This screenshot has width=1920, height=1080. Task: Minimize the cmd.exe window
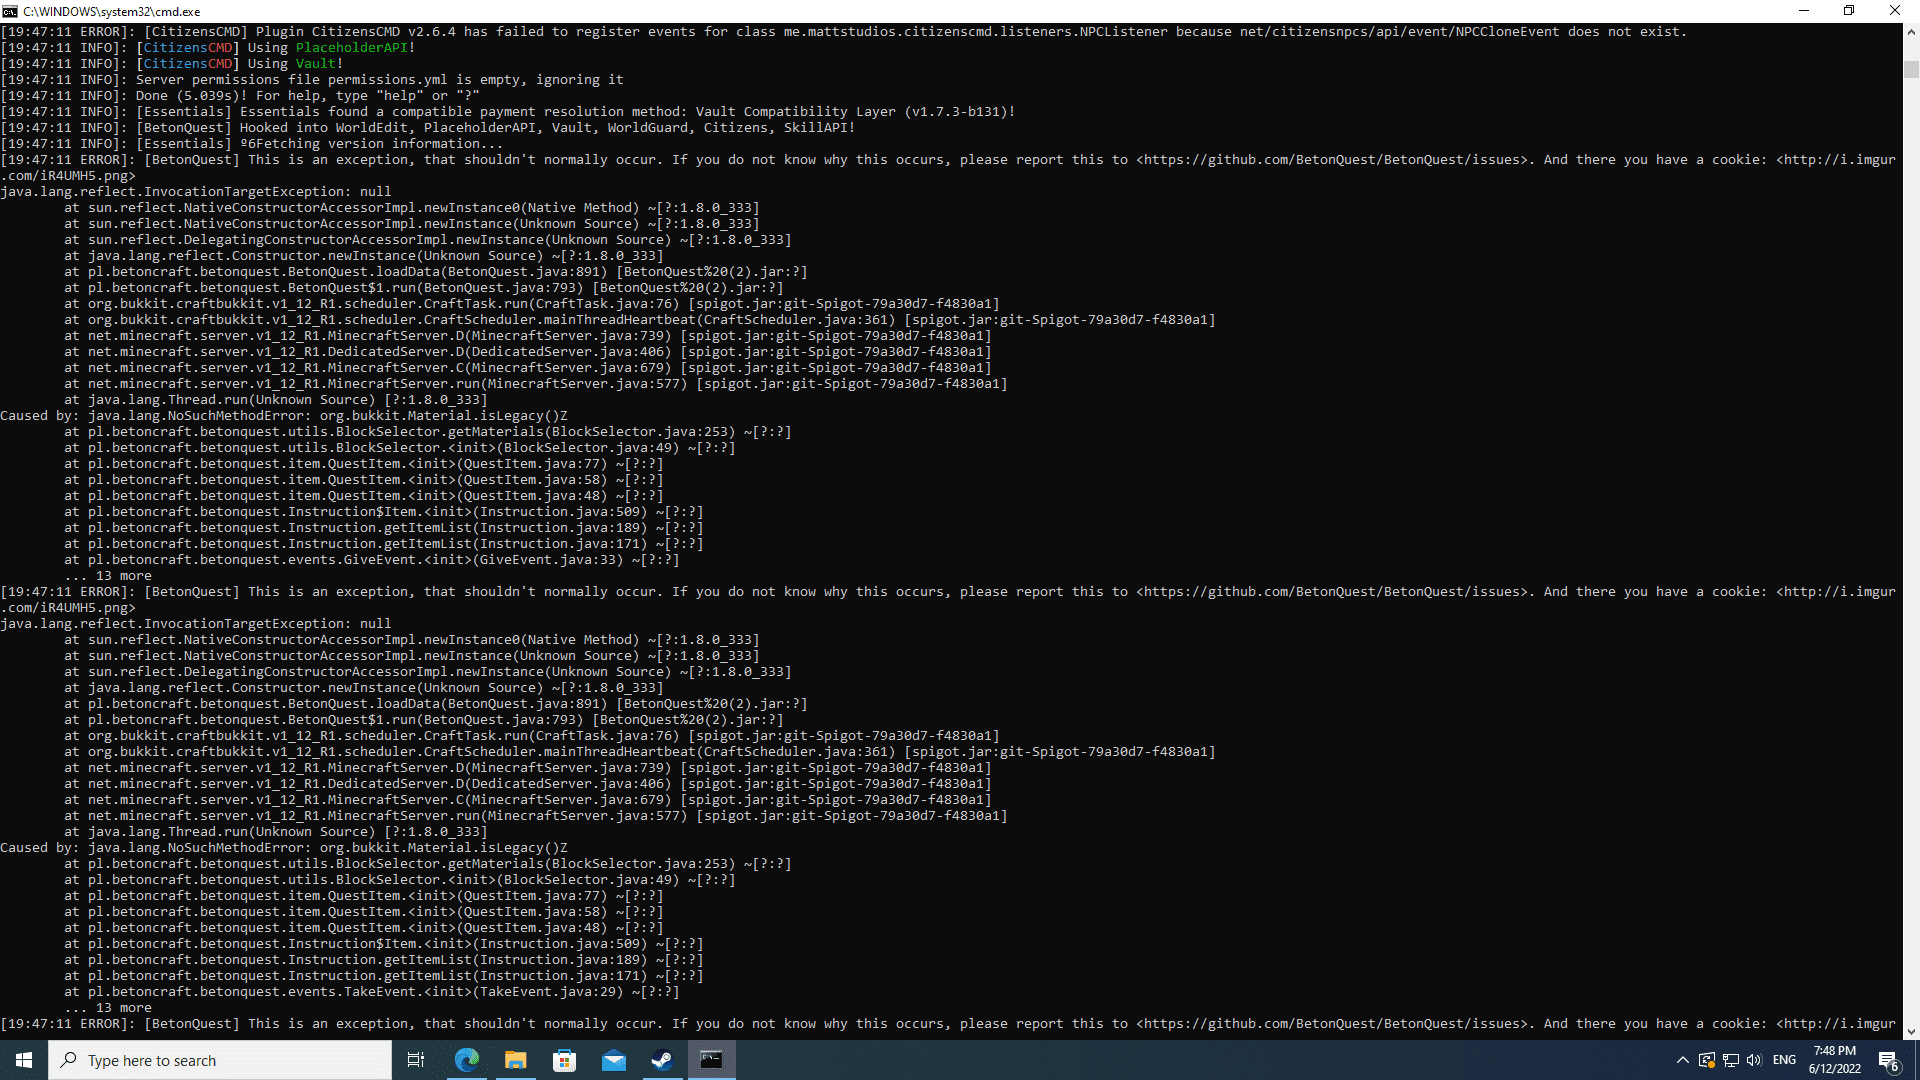(x=1804, y=11)
